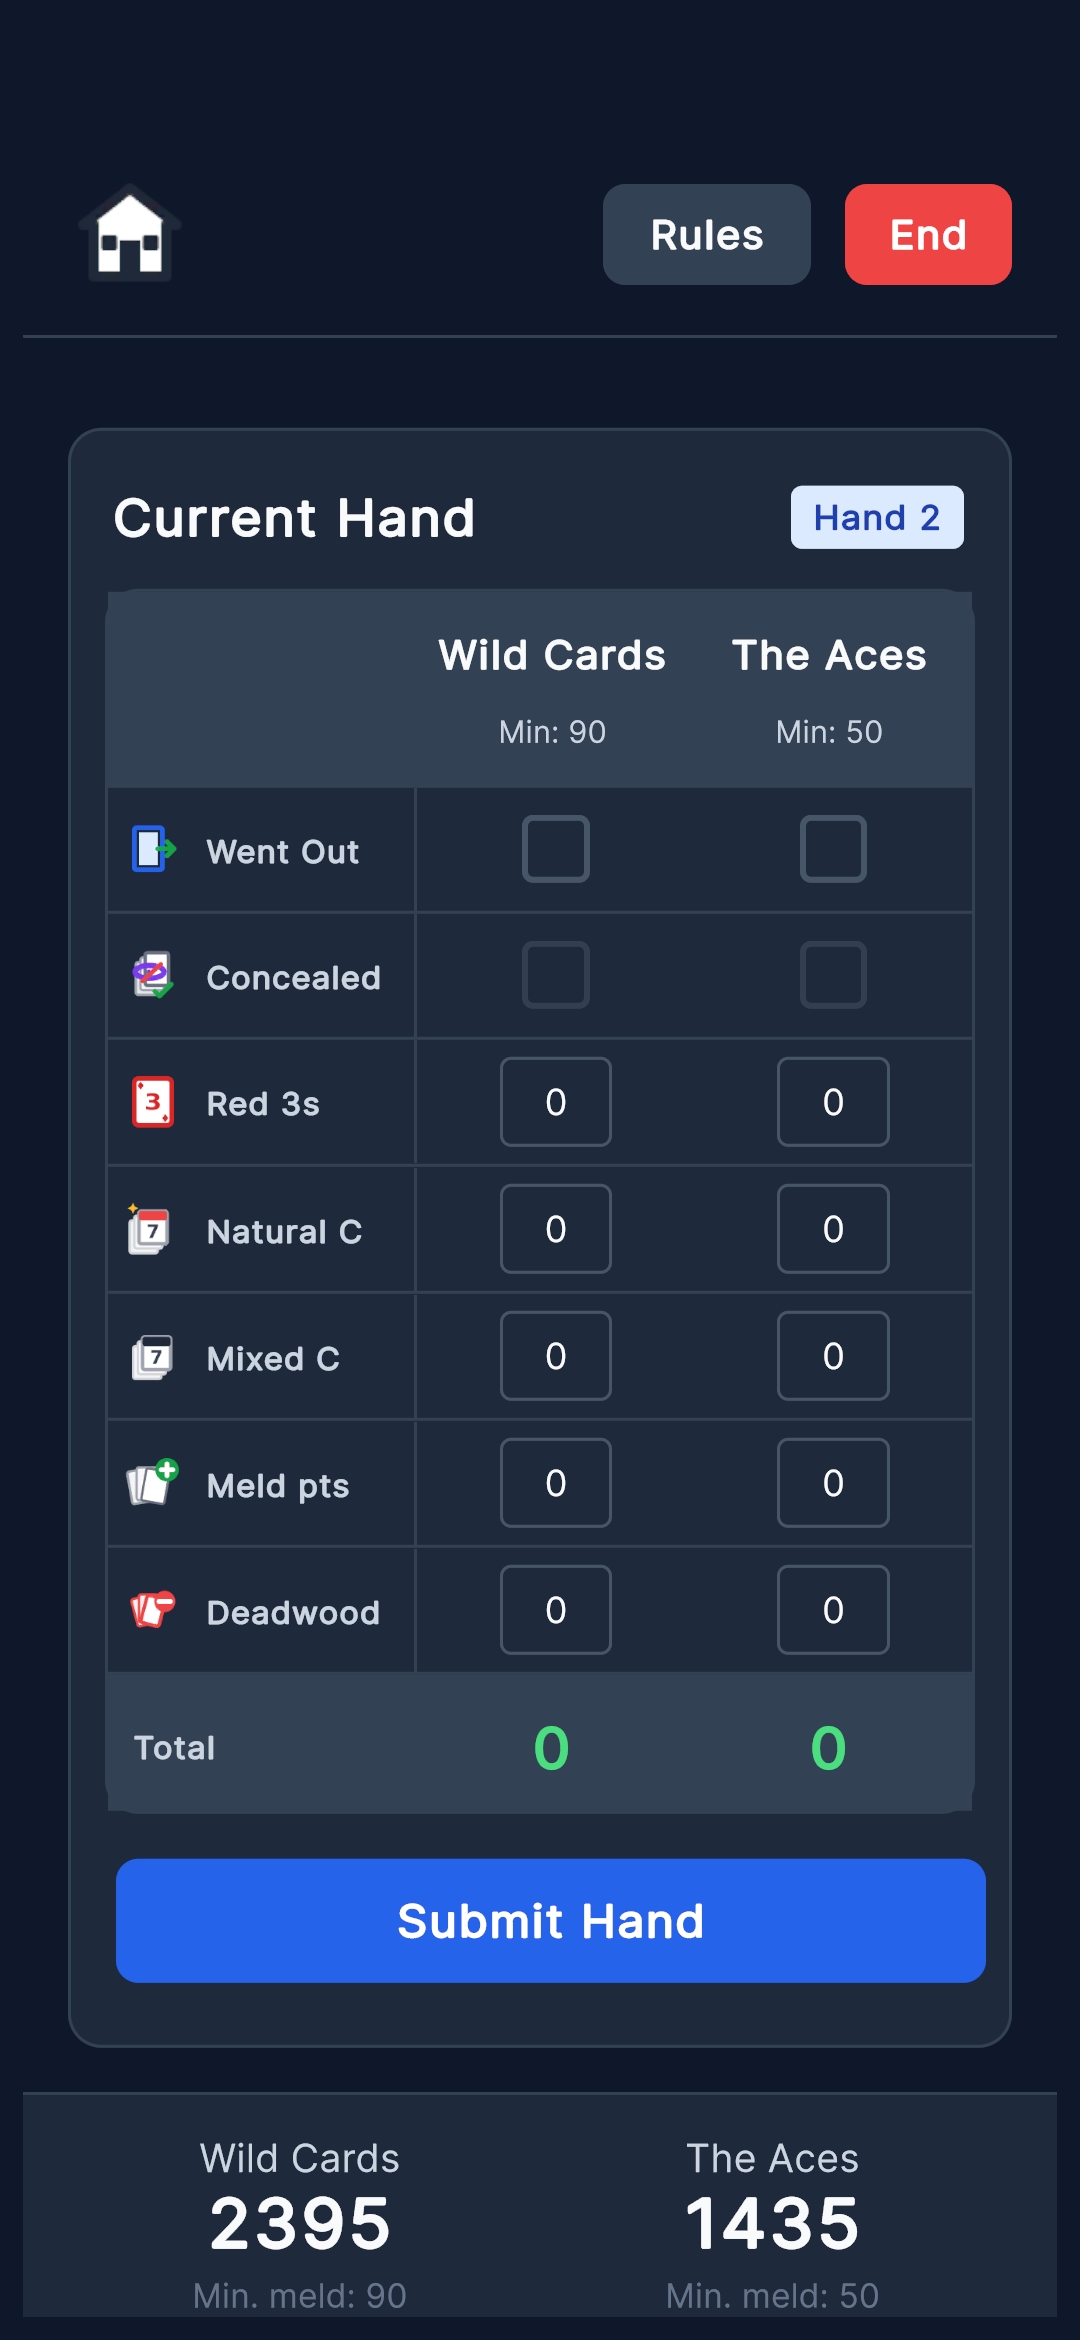1080x2340 pixels.
Task: Select Natural C input for The Aces
Action: point(833,1229)
